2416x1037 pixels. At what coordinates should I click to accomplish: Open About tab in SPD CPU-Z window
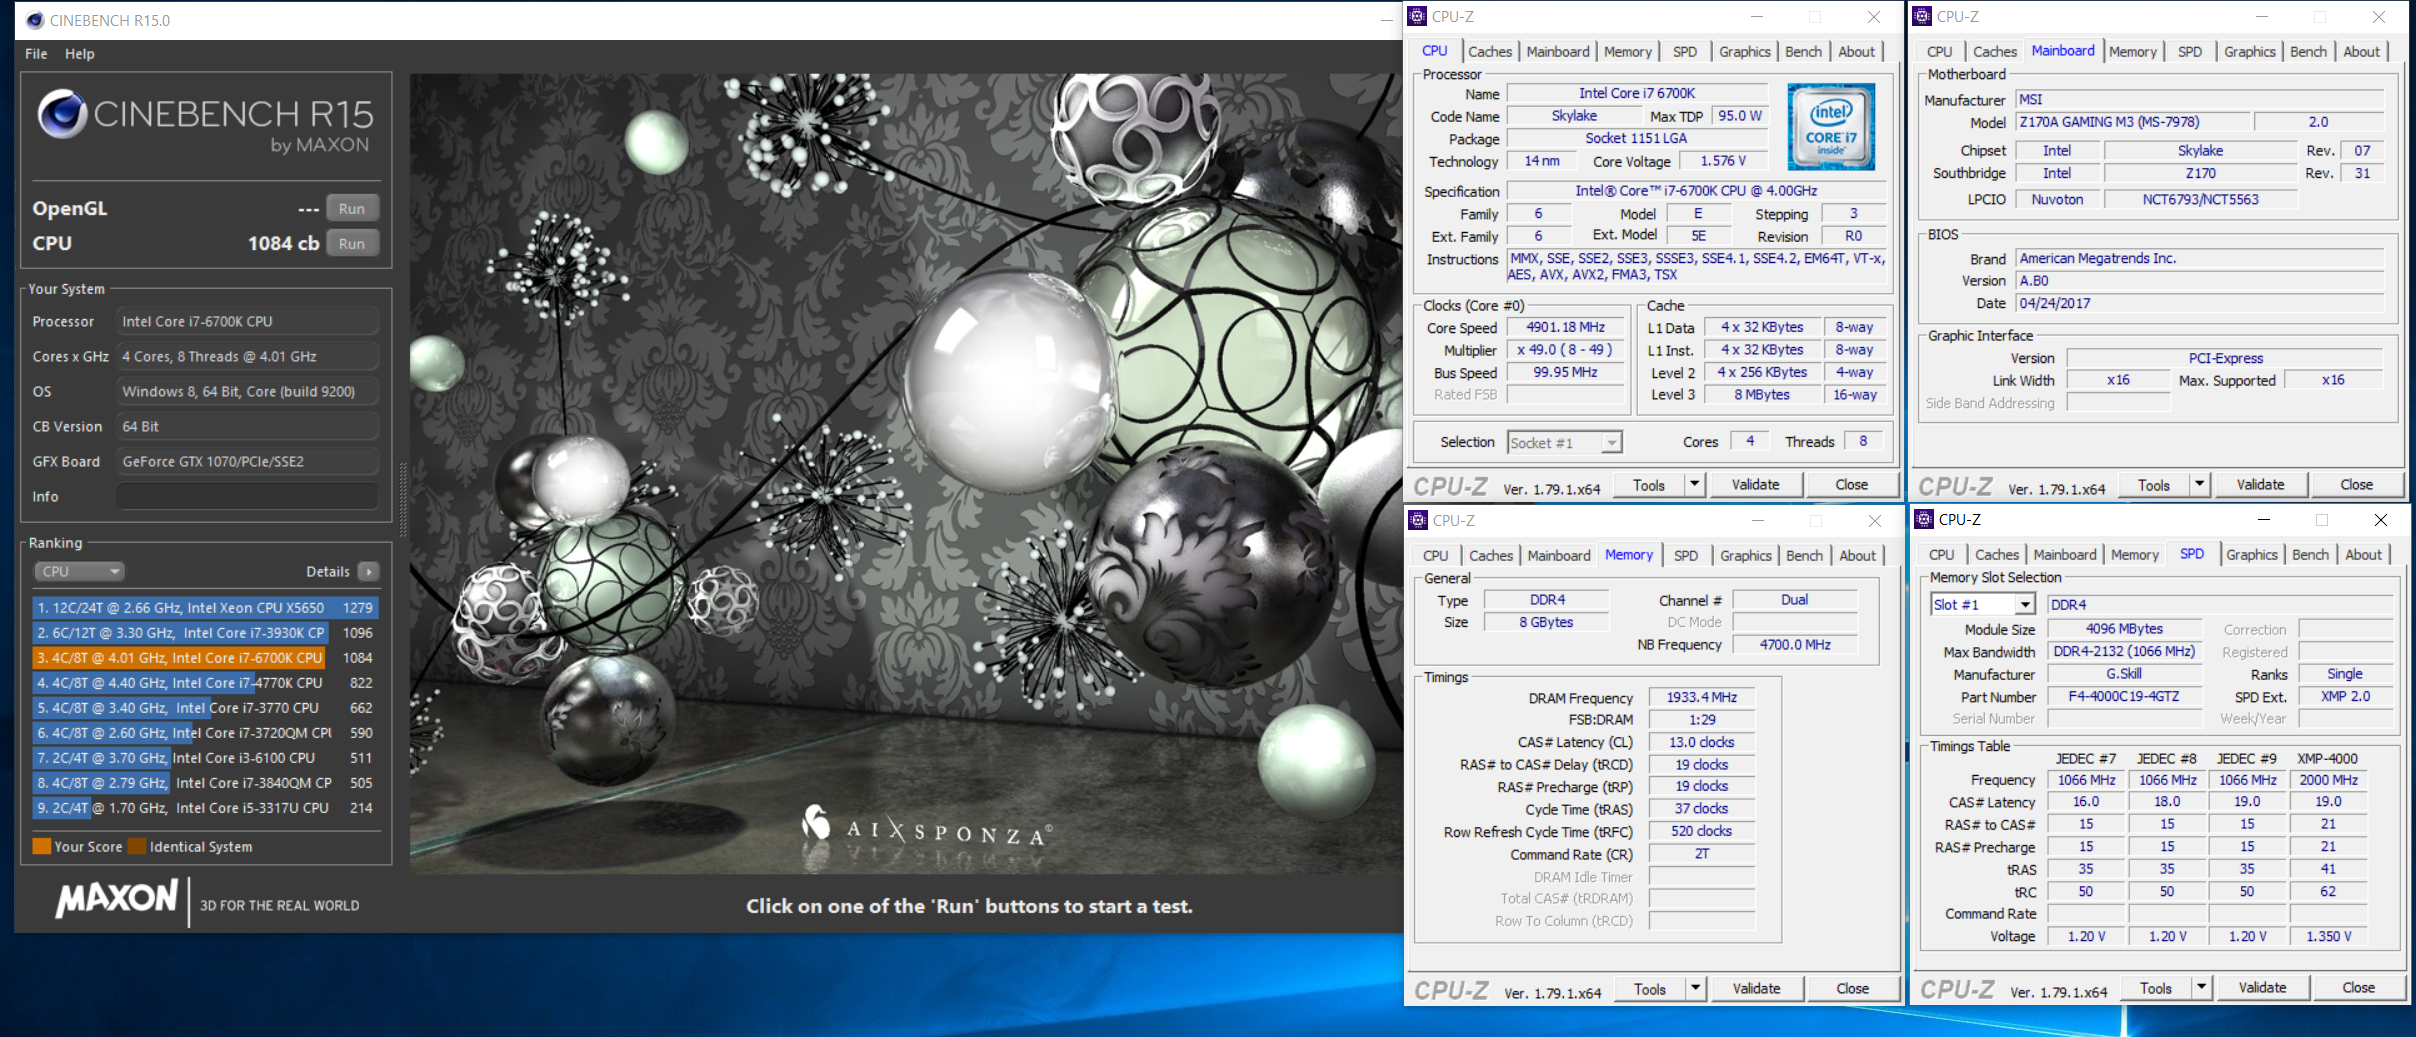2364,555
